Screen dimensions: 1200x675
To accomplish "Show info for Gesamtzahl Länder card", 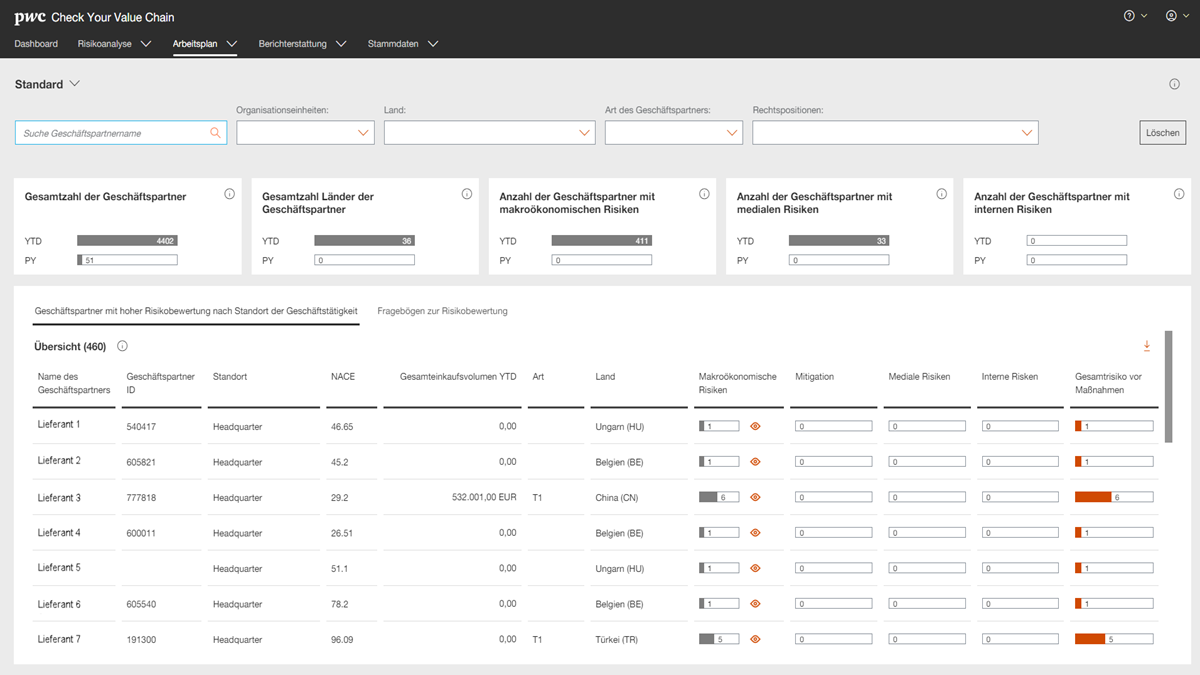I will (x=467, y=194).
